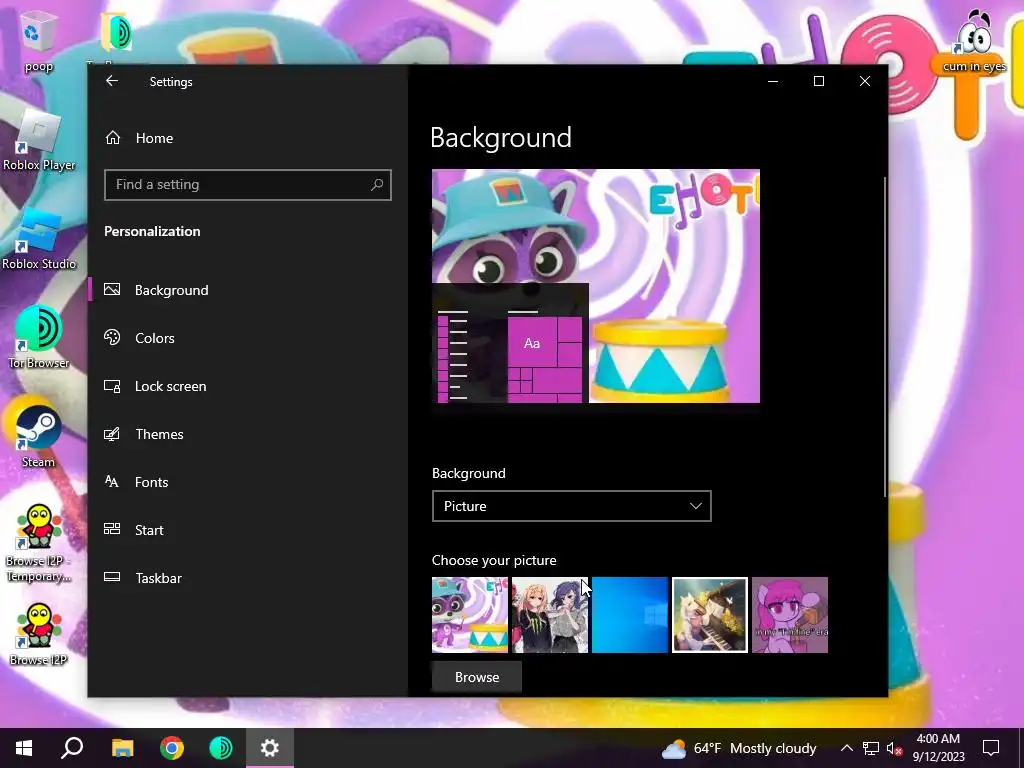Expand the Background type dropdown set to Picture

(x=571, y=506)
